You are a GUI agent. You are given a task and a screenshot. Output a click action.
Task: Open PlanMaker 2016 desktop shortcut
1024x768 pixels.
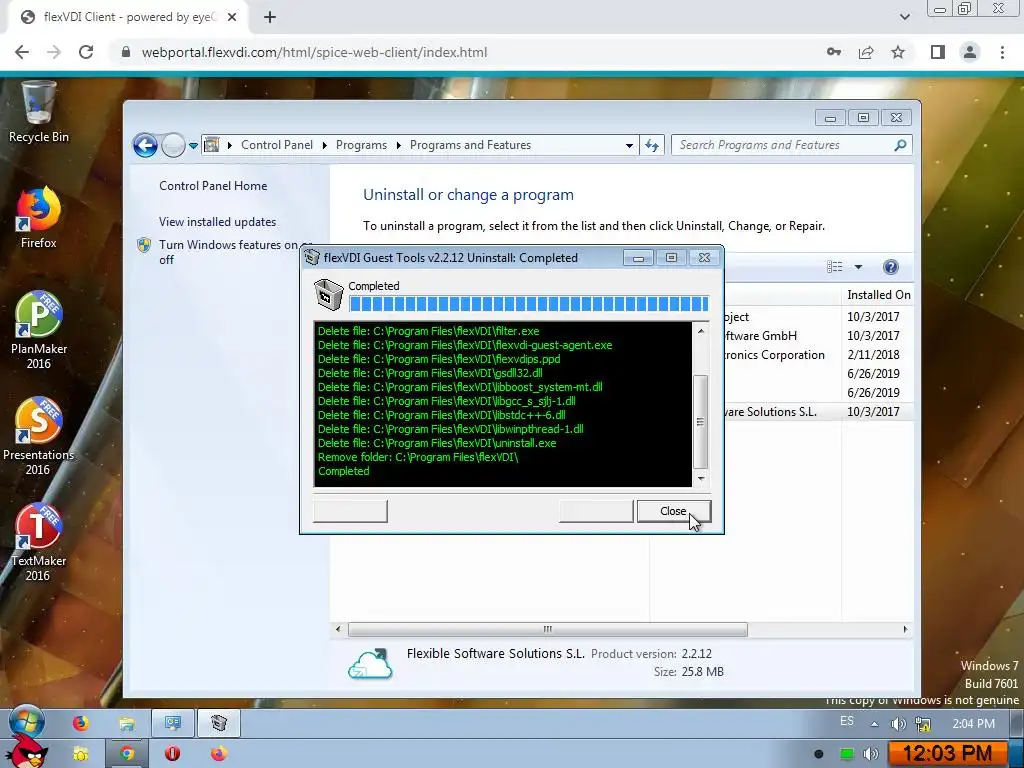click(39, 330)
